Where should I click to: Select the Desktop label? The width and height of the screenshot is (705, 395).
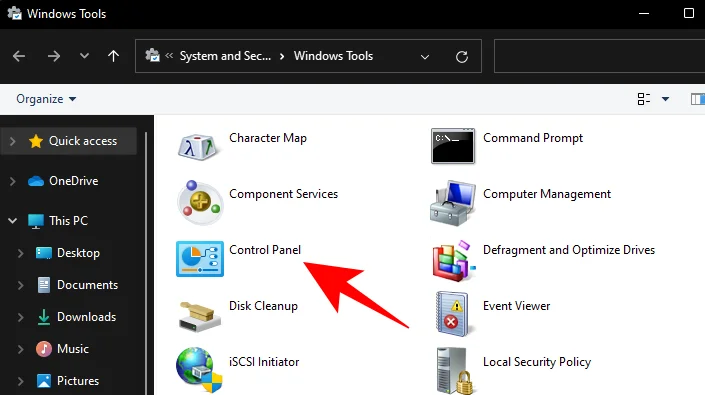click(x=78, y=253)
